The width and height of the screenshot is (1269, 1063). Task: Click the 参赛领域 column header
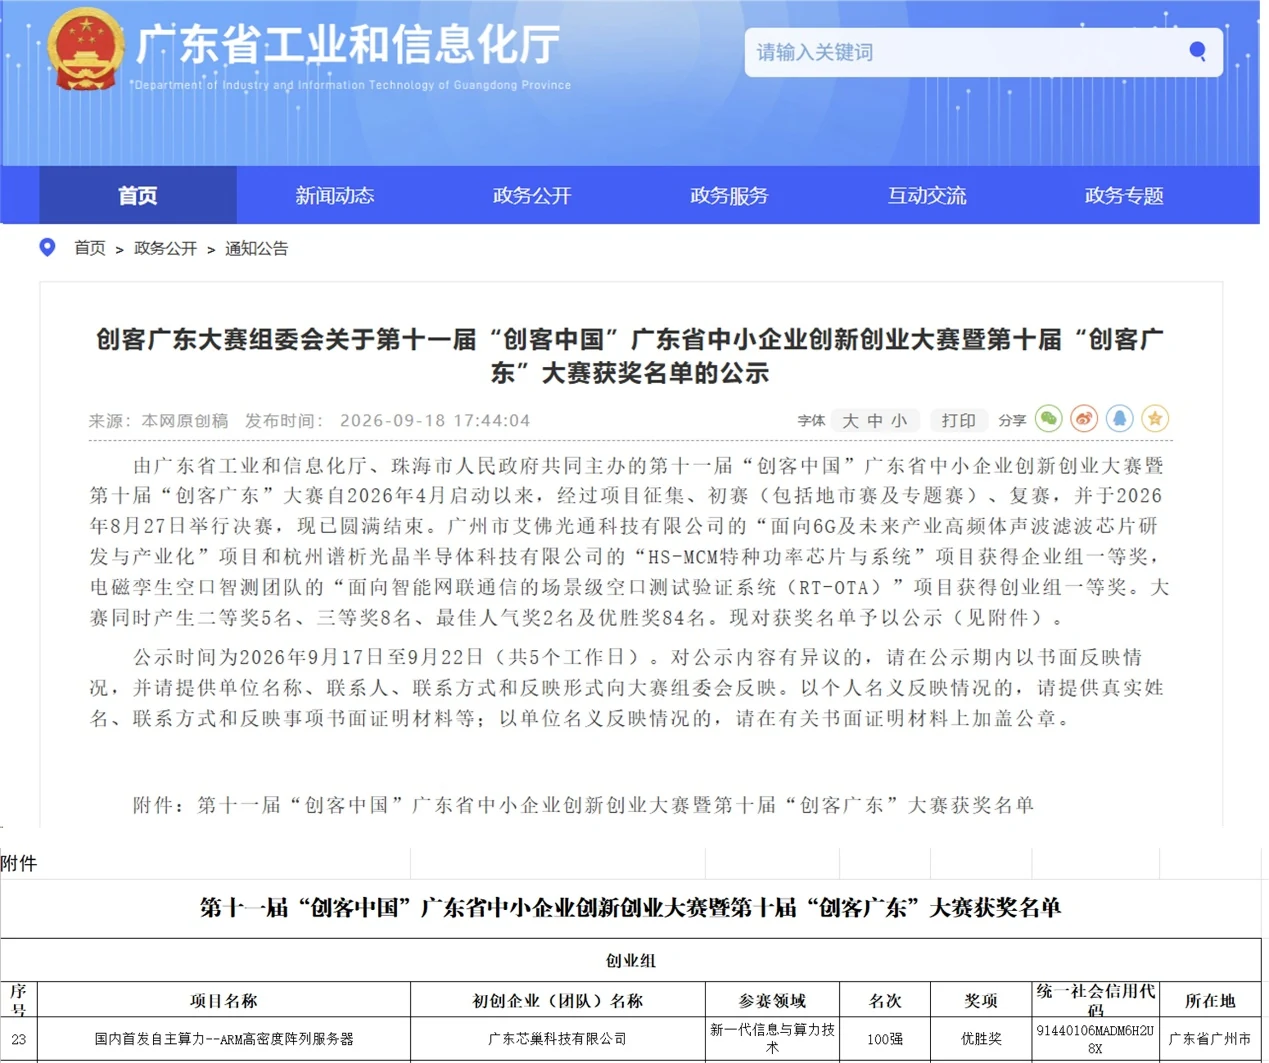(772, 1000)
